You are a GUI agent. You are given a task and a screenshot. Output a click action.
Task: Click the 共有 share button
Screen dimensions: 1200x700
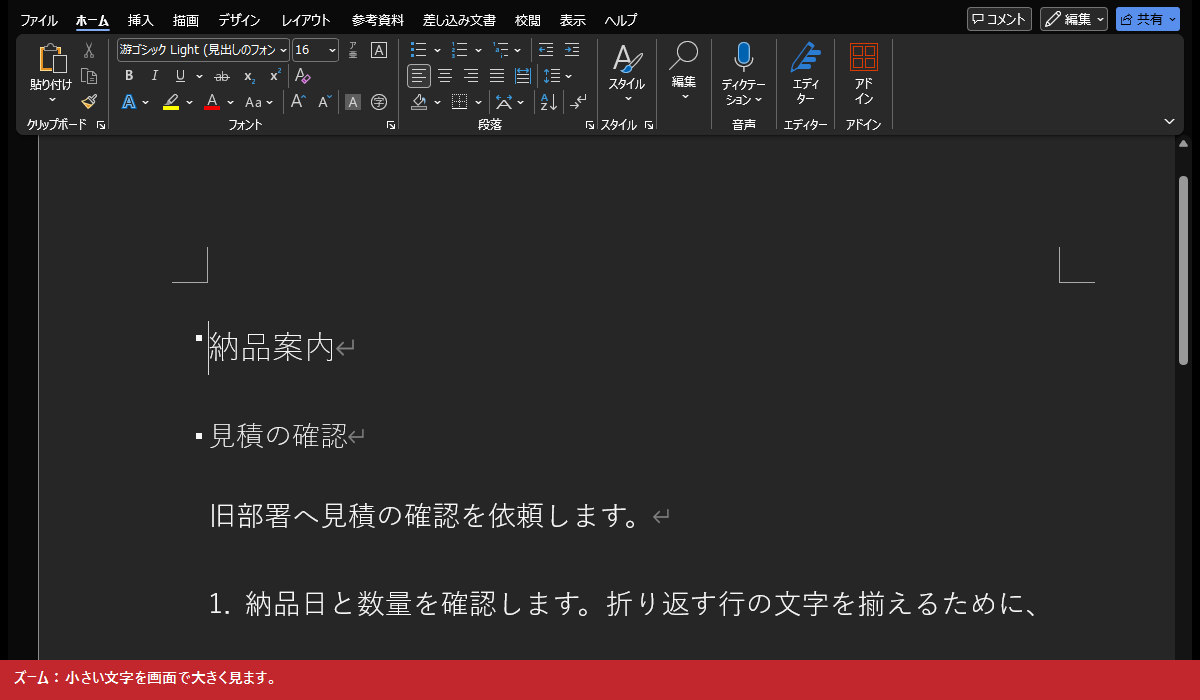1148,19
